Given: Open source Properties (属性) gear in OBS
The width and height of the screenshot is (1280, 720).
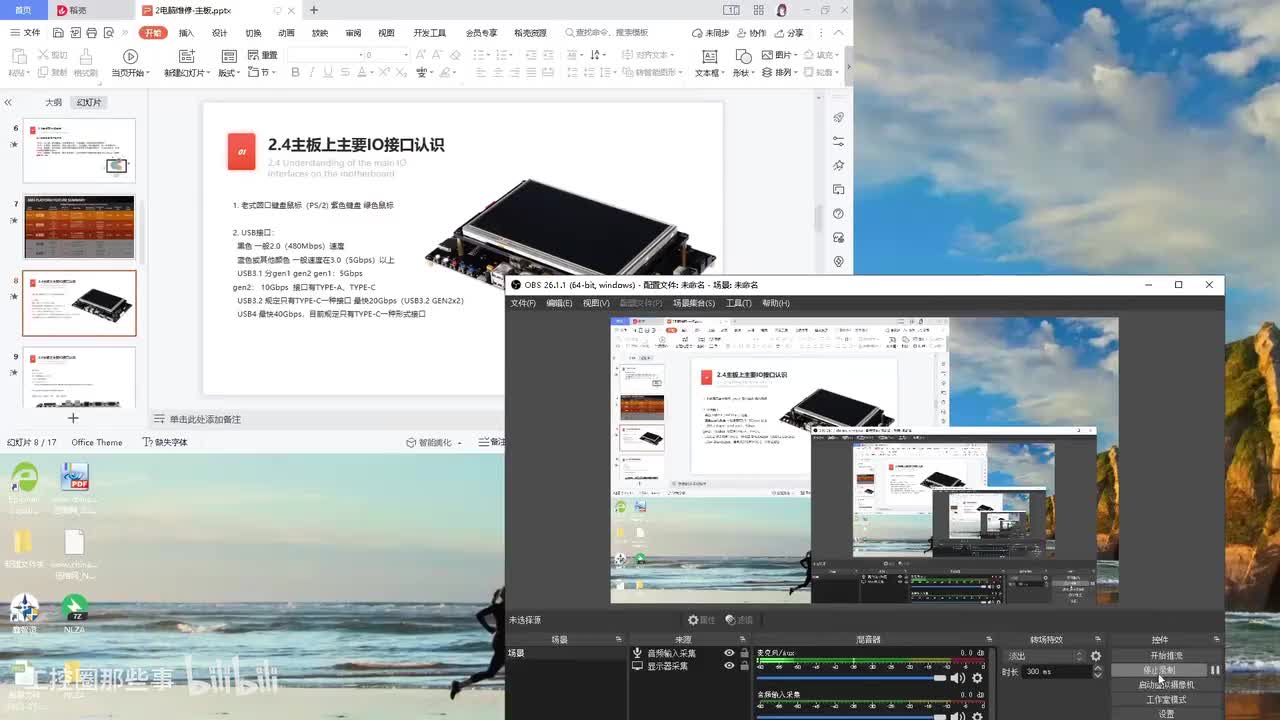Looking at the screenshot, I should (701, 620).
